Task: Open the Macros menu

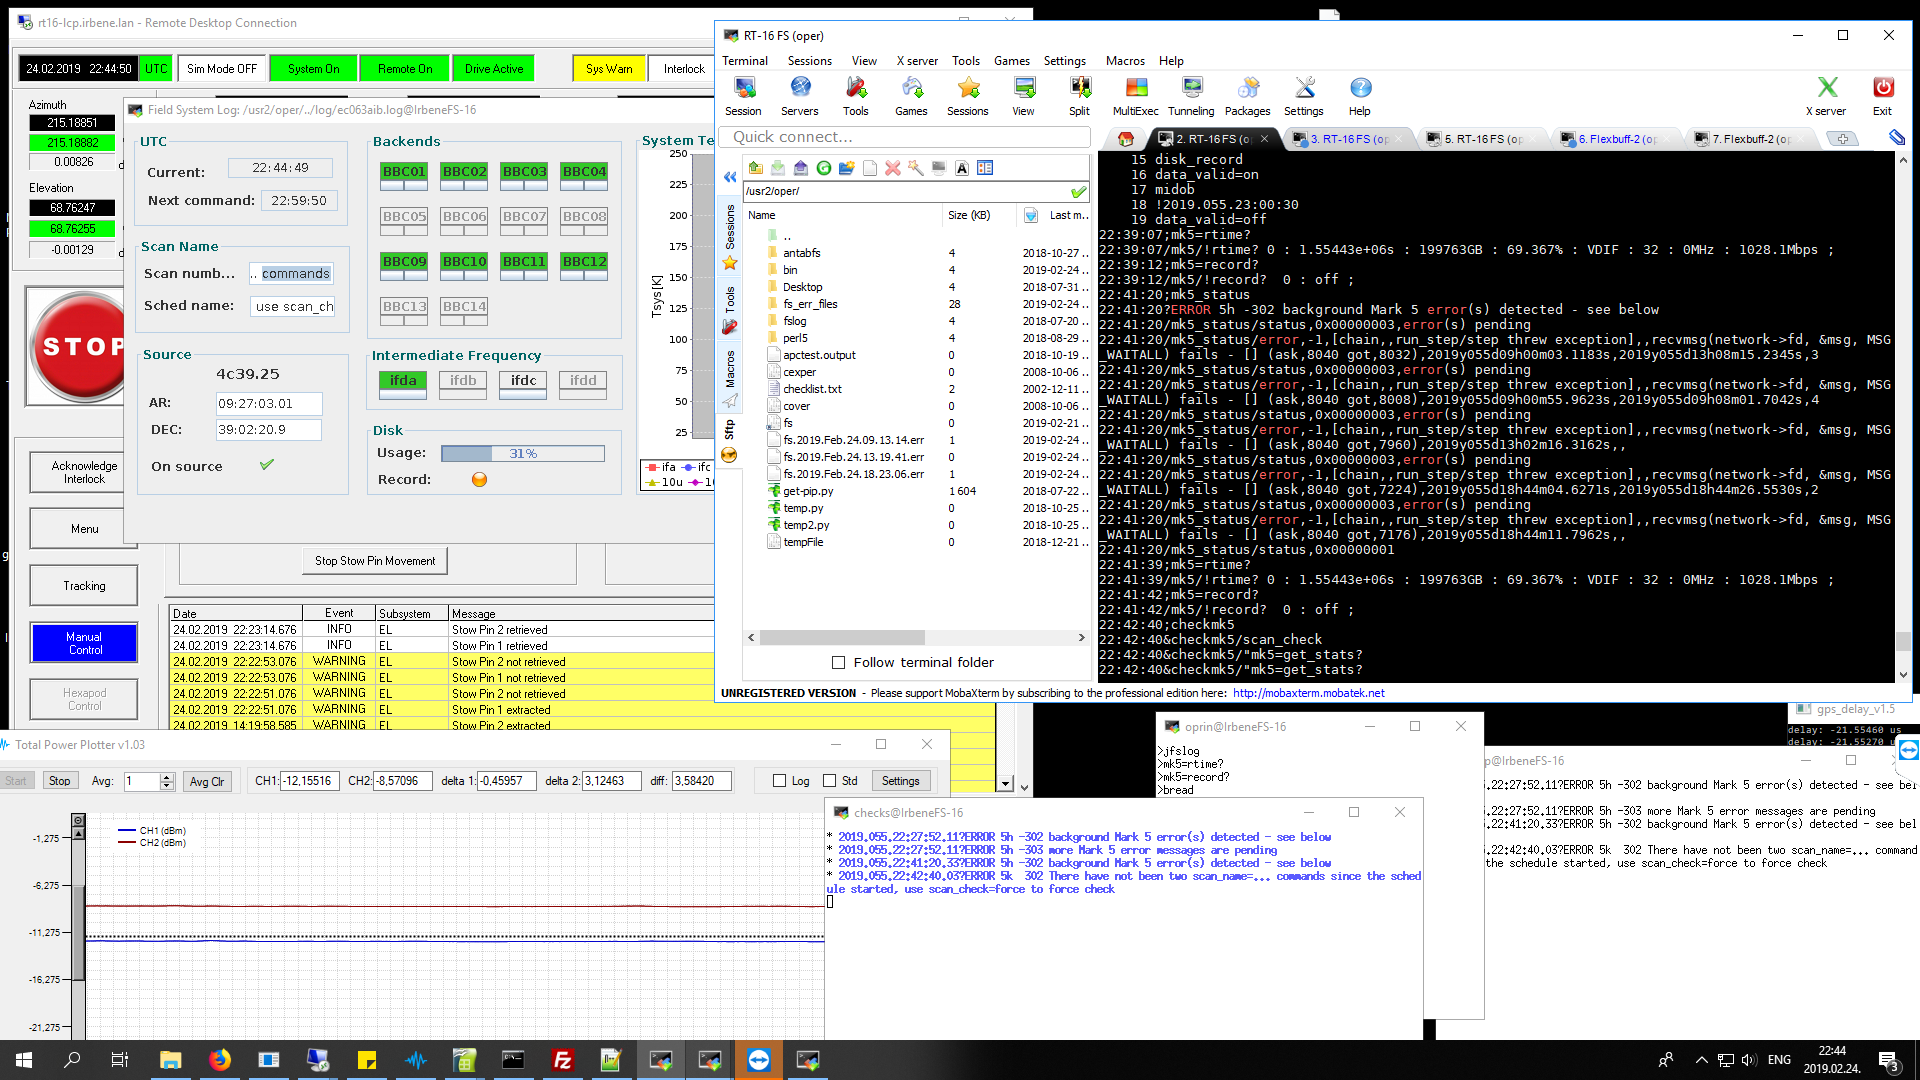Action: point(1124,61)
